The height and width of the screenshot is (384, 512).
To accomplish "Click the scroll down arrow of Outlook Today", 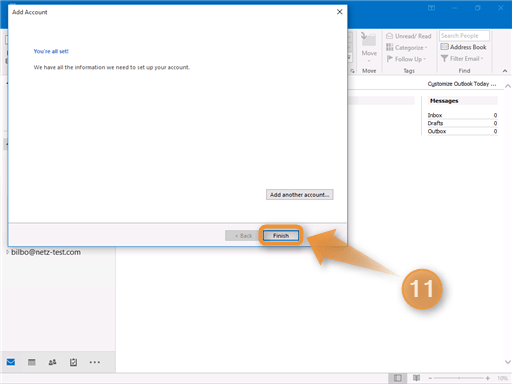I will 508,362.
